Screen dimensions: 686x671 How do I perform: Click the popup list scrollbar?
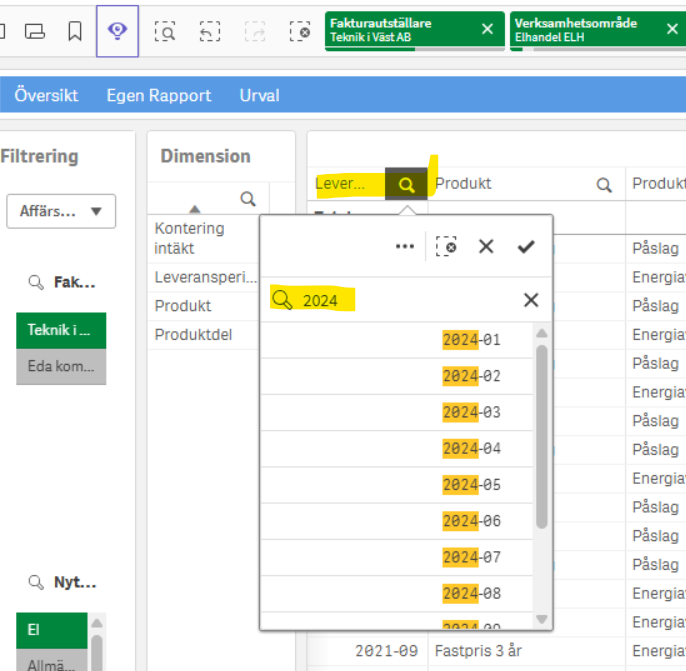(542, 435)
